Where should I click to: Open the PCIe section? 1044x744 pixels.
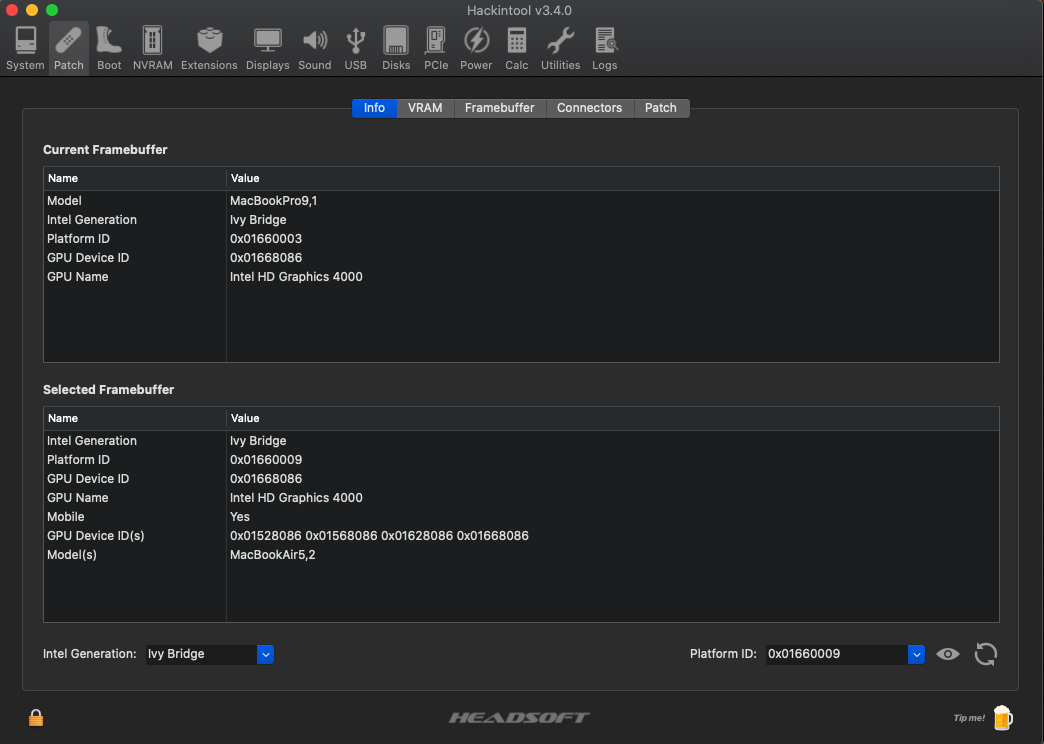(436, 48)
